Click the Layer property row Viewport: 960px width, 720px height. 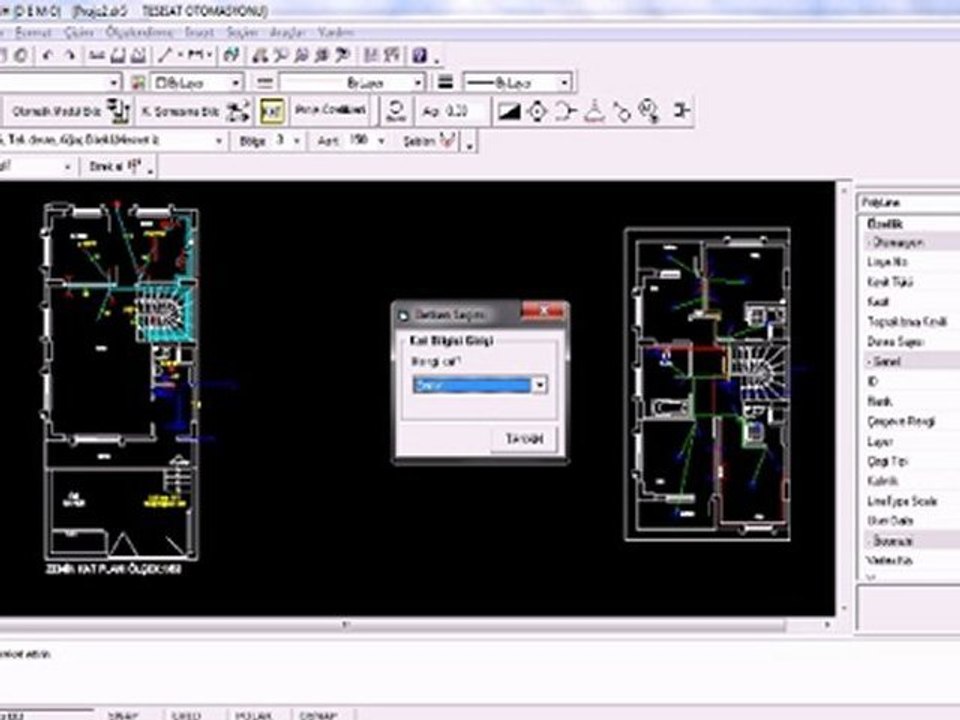[x=912, y=441]
